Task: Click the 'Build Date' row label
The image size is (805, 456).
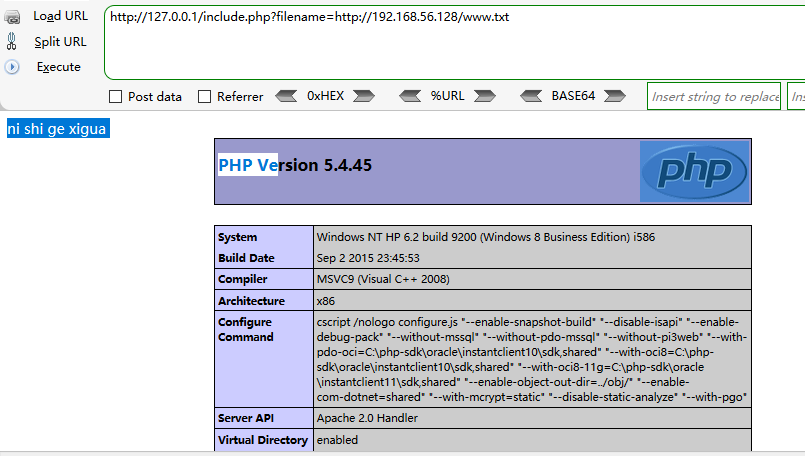Action: coord(246,258)
